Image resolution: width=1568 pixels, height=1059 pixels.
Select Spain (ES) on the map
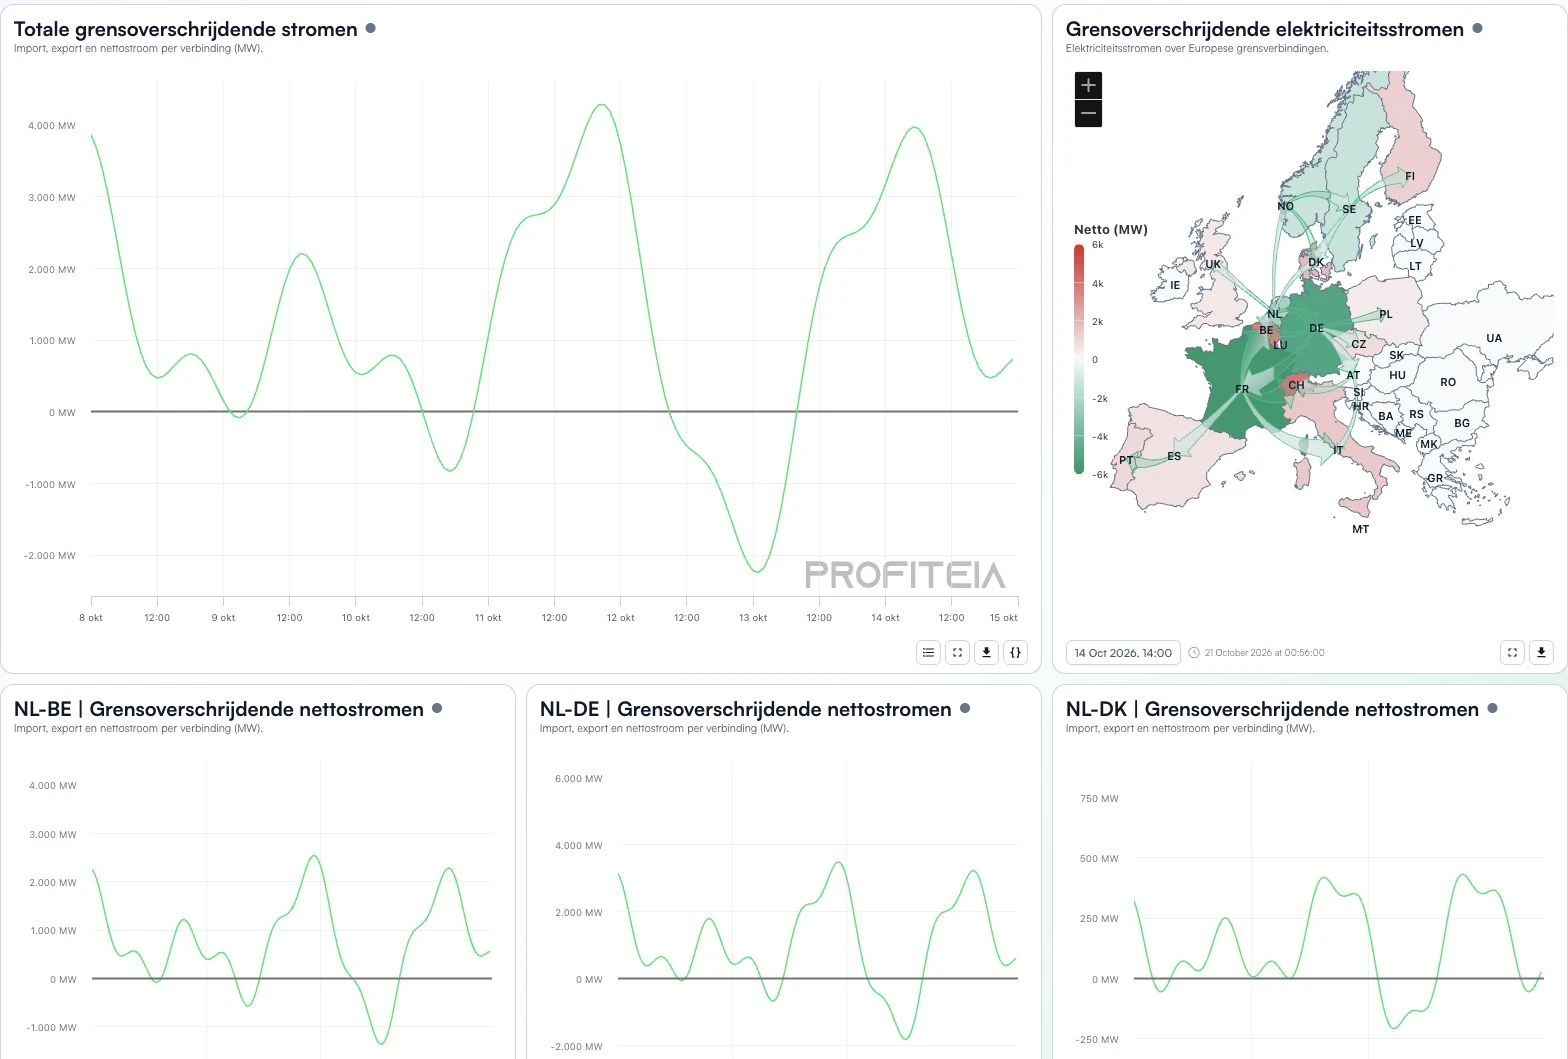point(1174,456)
